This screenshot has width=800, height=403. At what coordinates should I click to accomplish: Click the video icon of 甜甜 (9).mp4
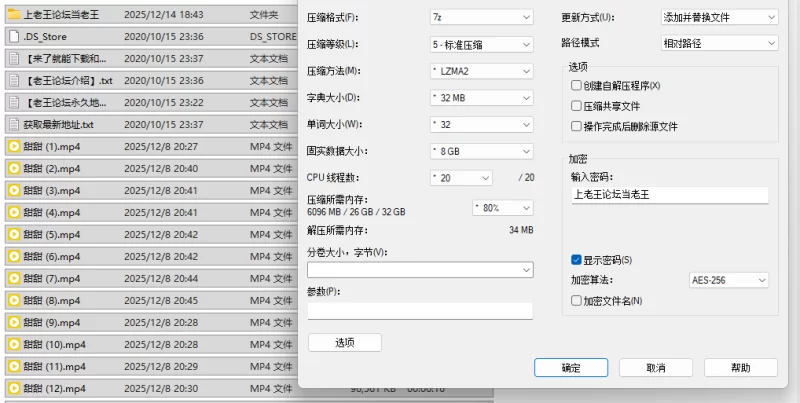14,322
